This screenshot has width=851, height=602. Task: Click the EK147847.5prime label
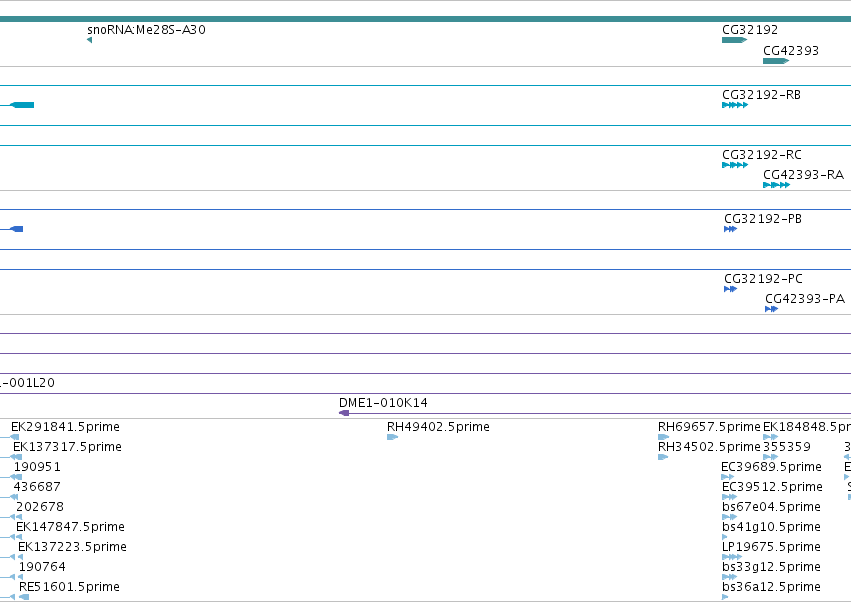(70, 527)
